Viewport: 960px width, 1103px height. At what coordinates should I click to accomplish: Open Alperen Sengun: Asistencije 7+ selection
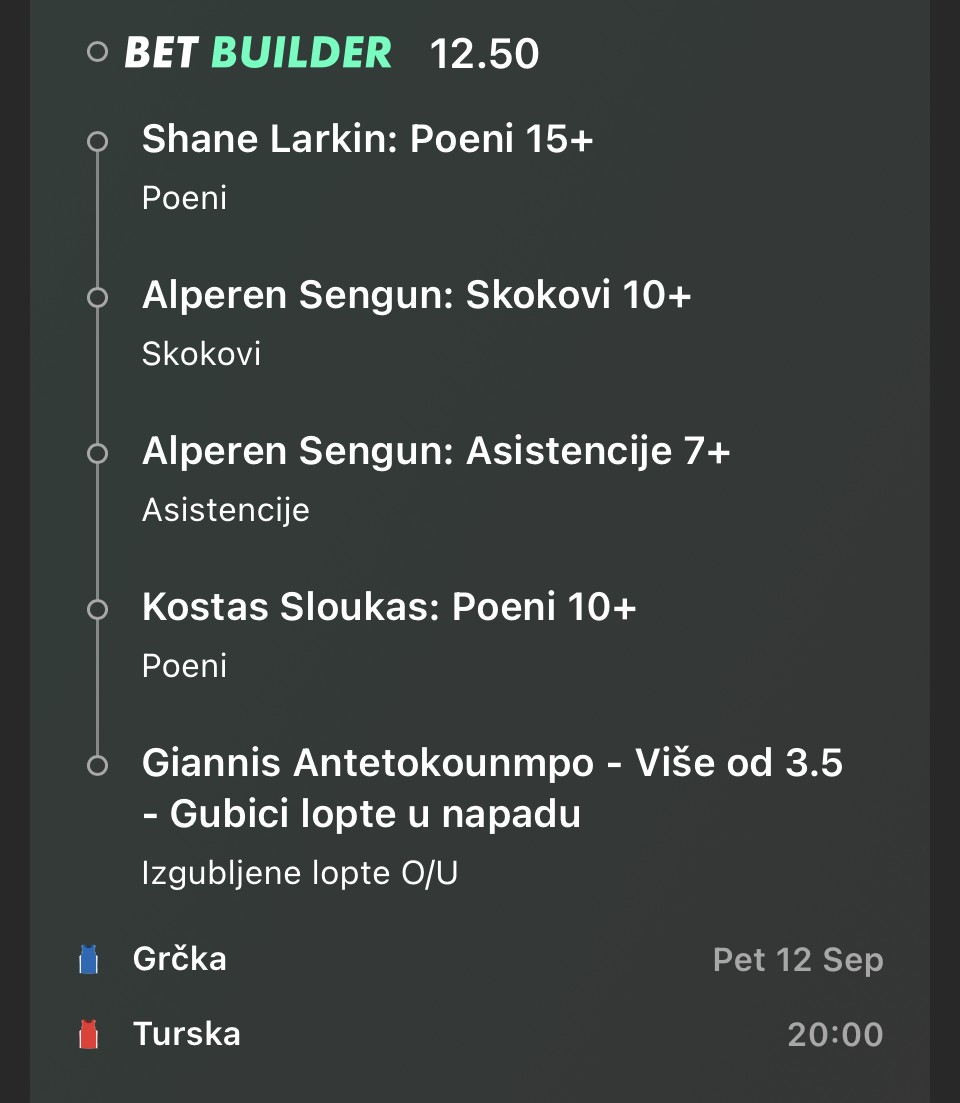[x=436, y=452]
